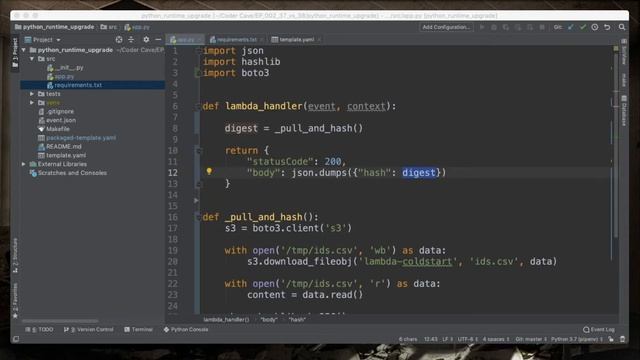Select Scratches and Consoles node
Screen dimensions: 640x360
[68, 173]
